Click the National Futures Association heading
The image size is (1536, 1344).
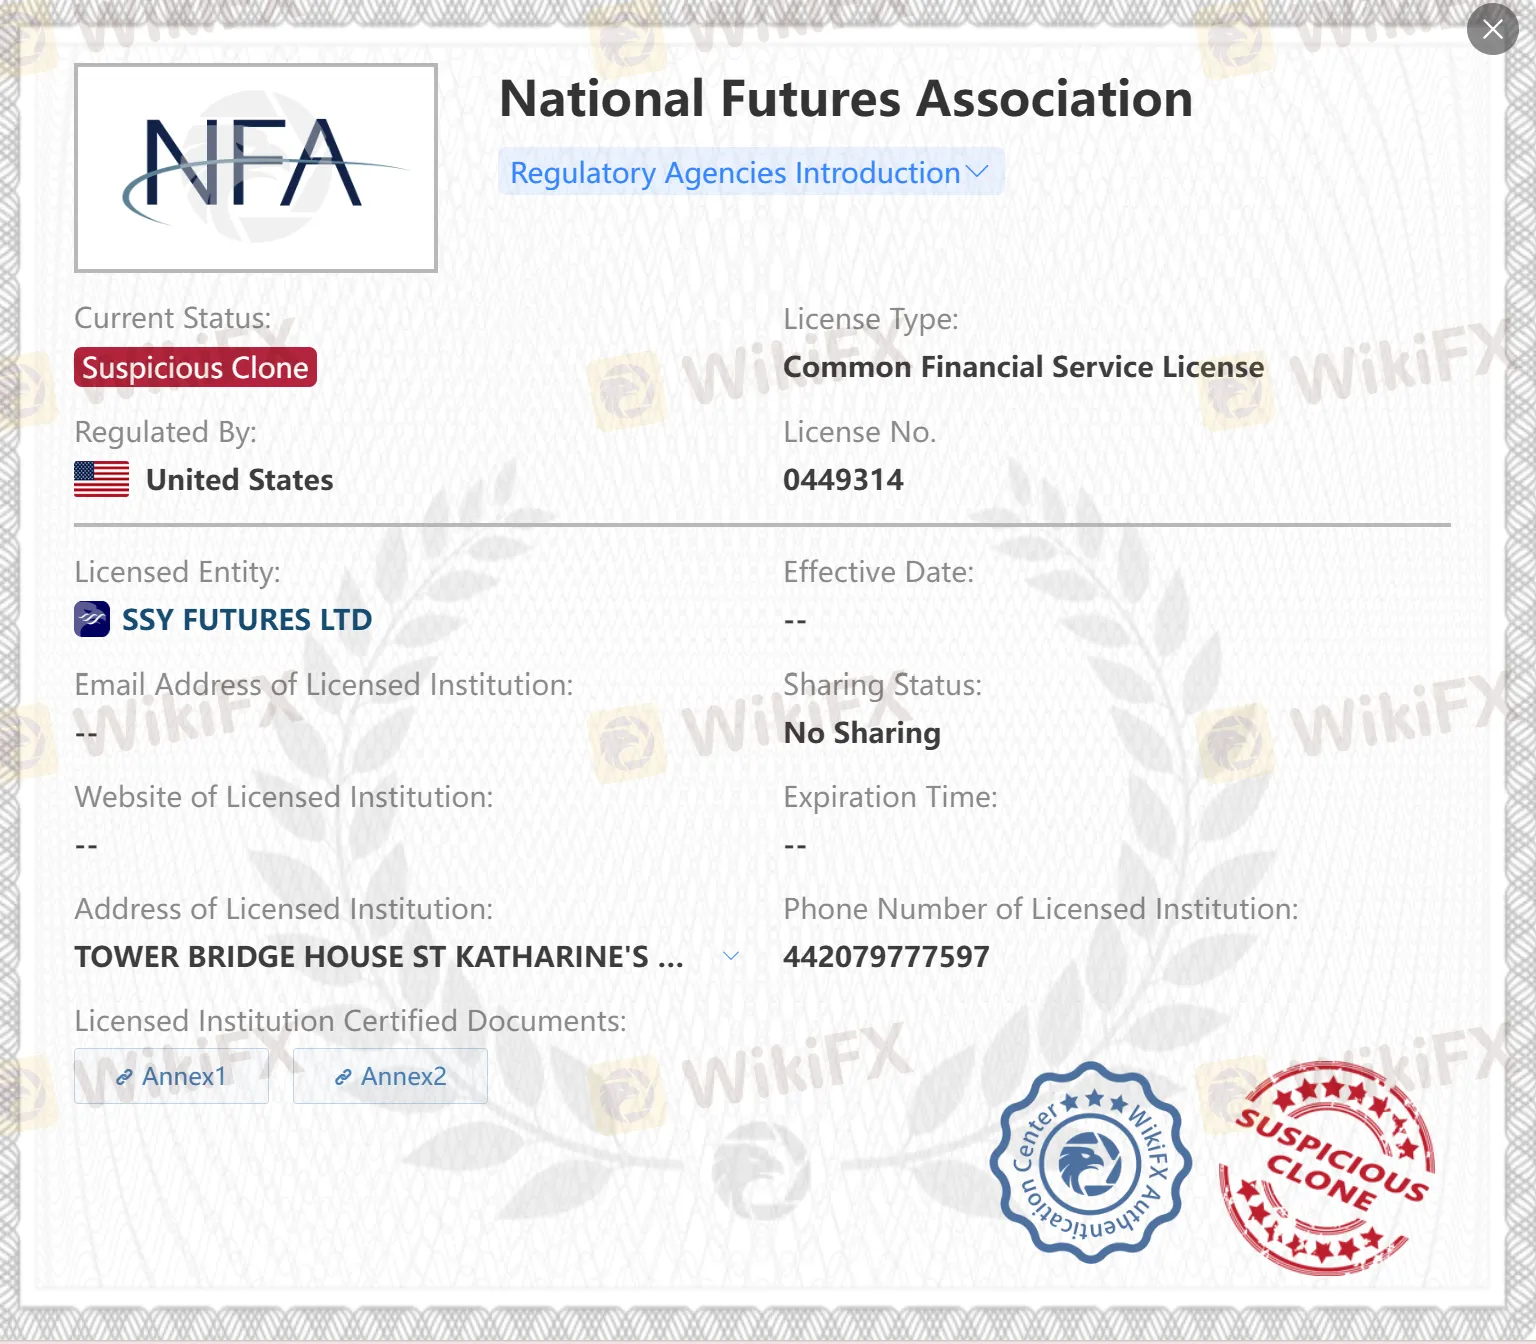tap(846, 99)
